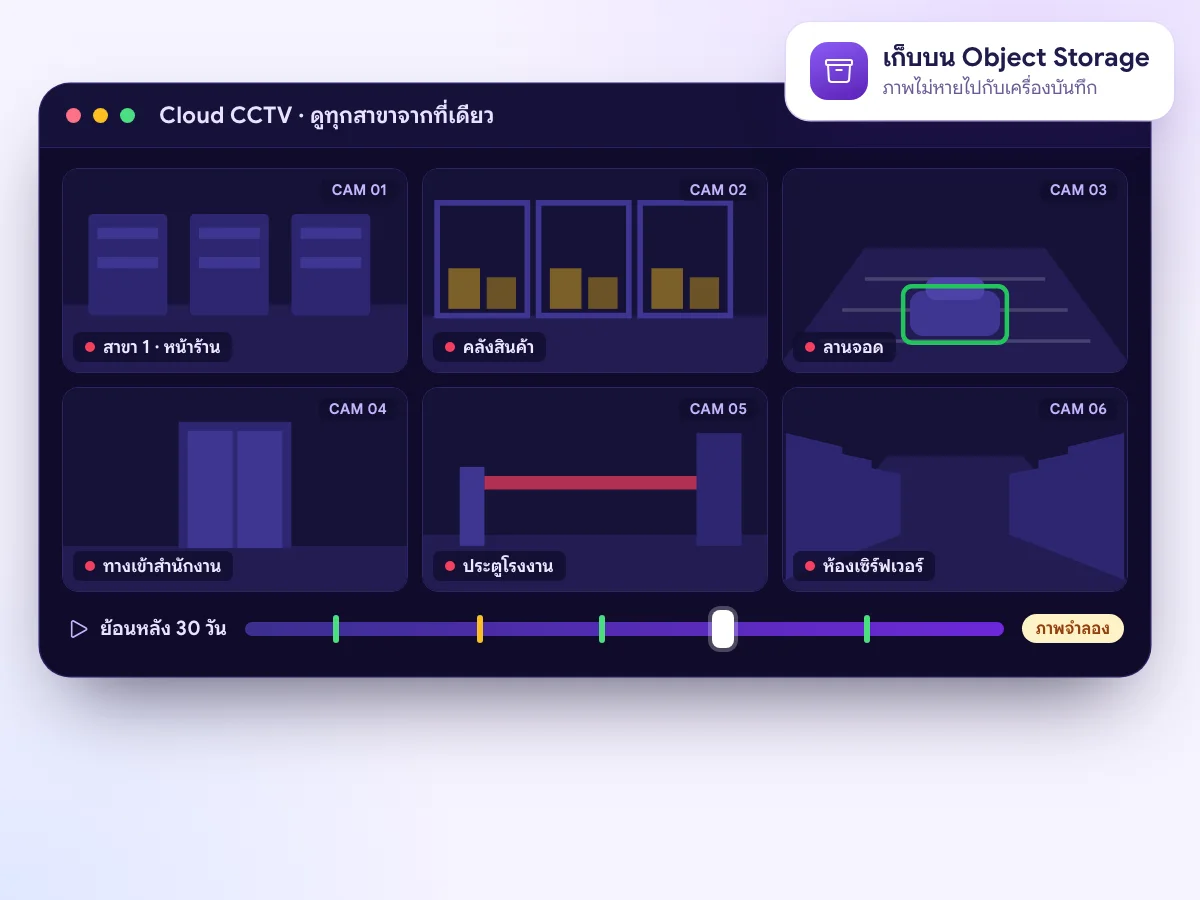Image resolution: width=1200 pixels, height=900 pixels.
Task: Jump to the first green timeline marker
Action: 336,629
